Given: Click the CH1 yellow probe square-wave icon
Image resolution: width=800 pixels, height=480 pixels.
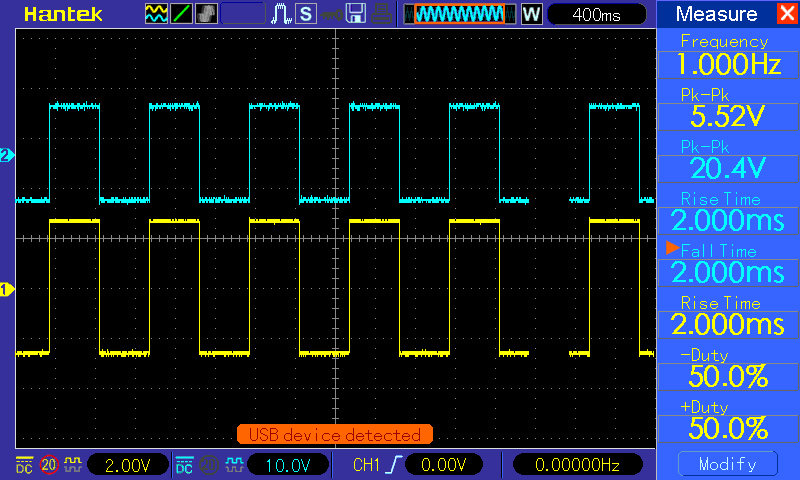Looking at the screenshot, I should click(x=73, y=465).
